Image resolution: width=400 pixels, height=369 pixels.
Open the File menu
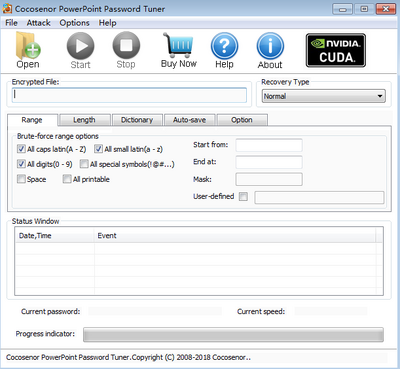(11, 23)
